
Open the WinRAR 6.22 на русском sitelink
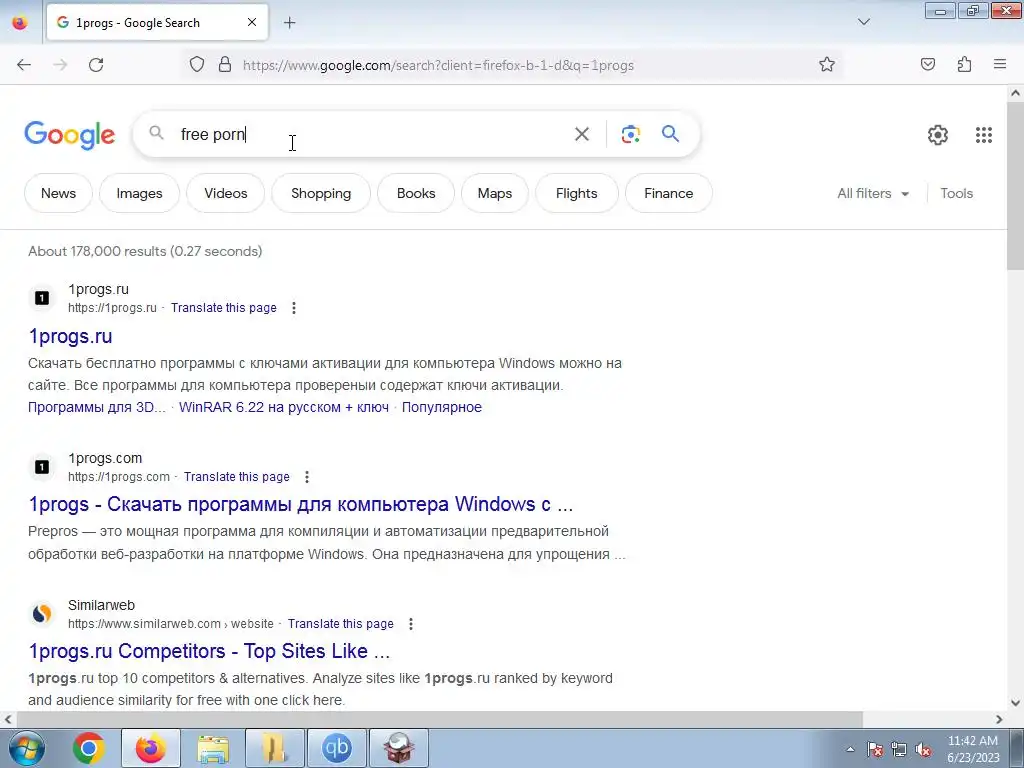tap(283, 407)
